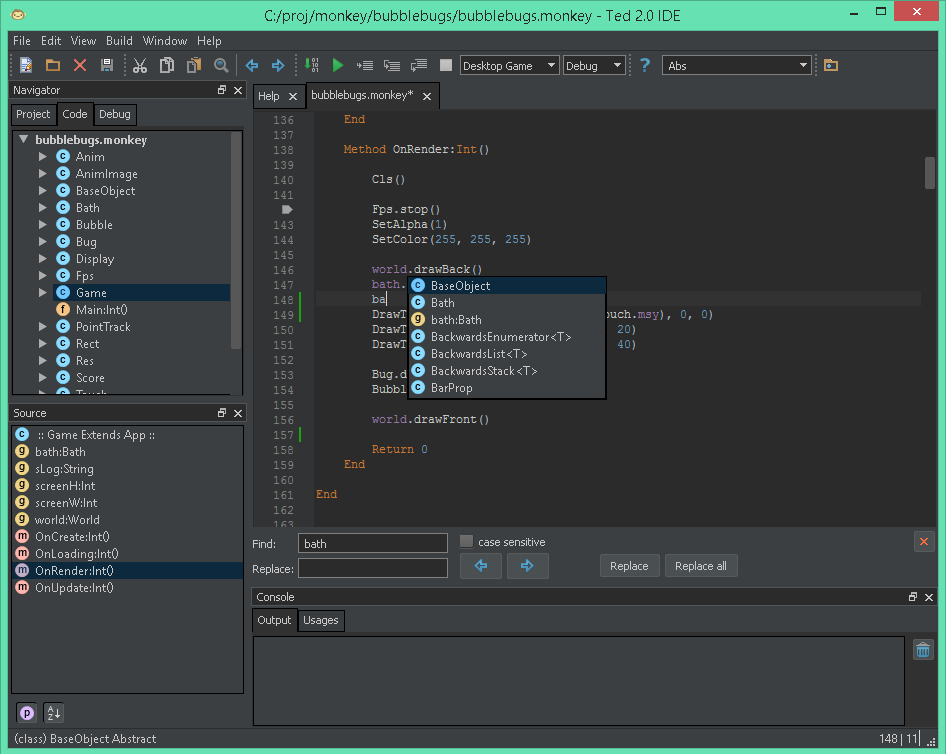Viewport: 946px width, 754px height.
Task: Click the Replace all button
Action: pyautogui.click(x=700, y=566)
